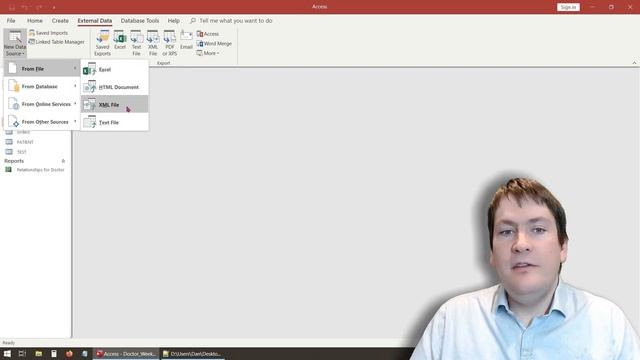Viewport: 640px width, 360px height.
Task: Expand From Other Sources submenu
Action: point(42,122)
